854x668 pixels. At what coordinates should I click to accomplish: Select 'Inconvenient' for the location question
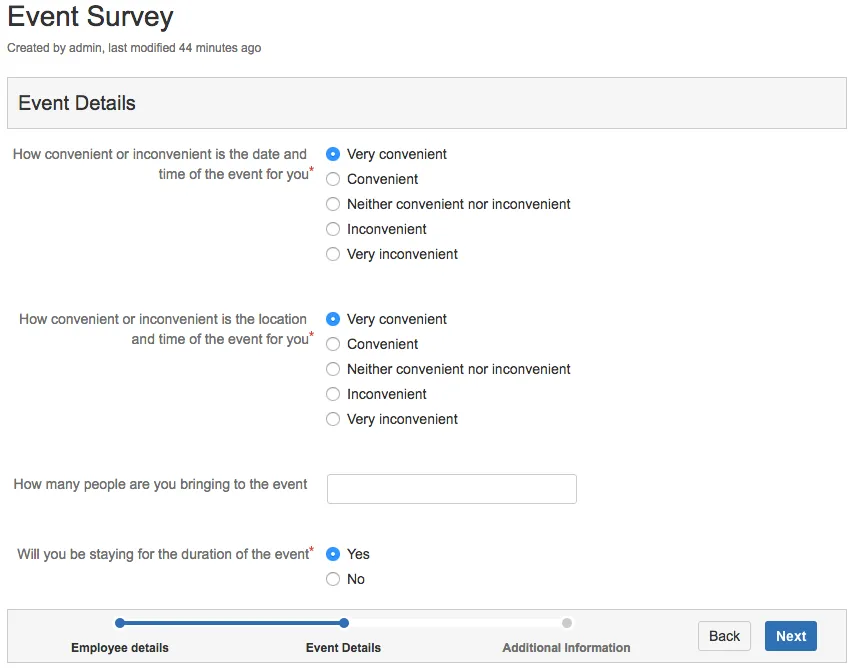(x=333, y=394)
